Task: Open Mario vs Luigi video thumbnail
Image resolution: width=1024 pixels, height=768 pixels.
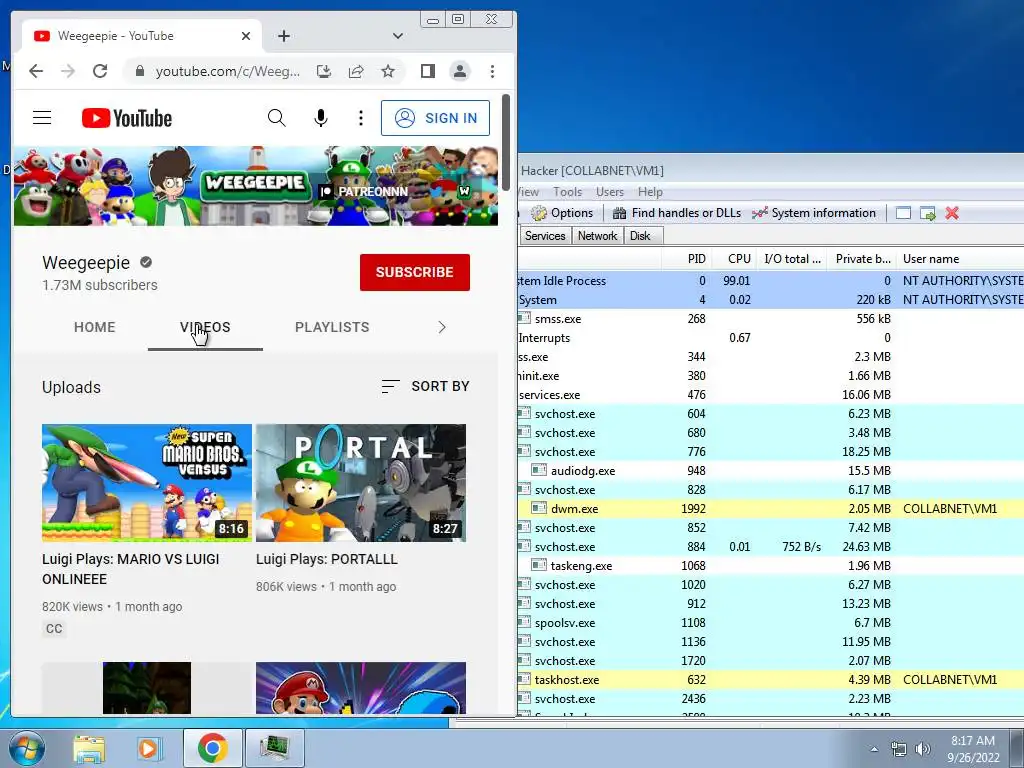Action: pos(146,483)
